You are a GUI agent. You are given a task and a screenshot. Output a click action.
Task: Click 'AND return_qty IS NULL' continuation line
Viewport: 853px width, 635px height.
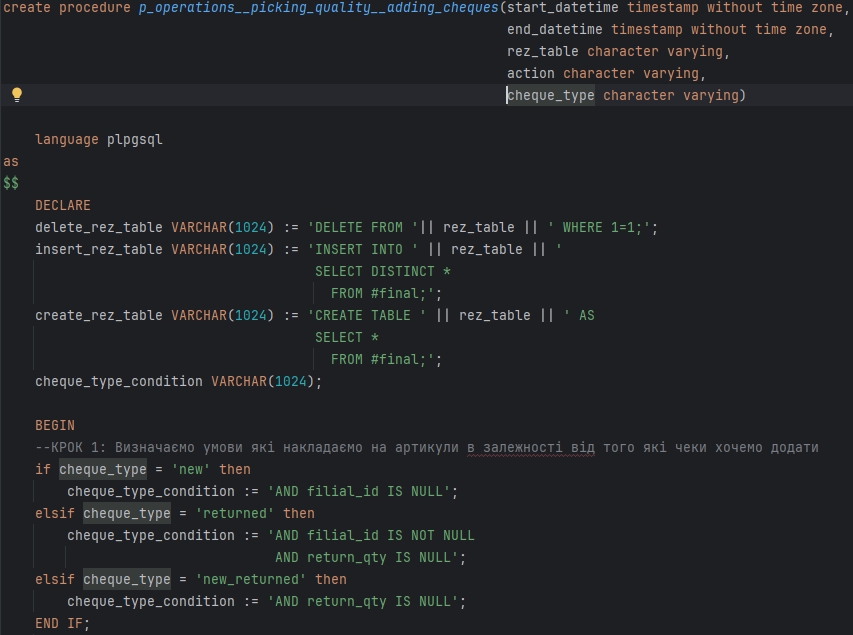370,557
